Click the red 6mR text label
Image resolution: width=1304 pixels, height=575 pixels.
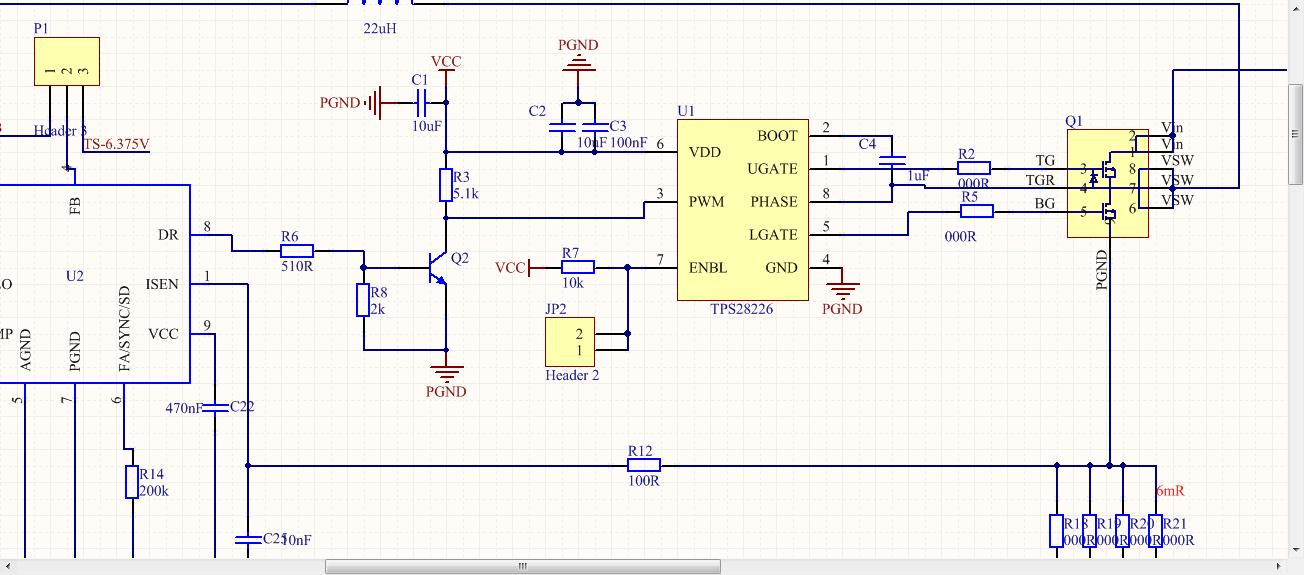[x=1170, y=491]
